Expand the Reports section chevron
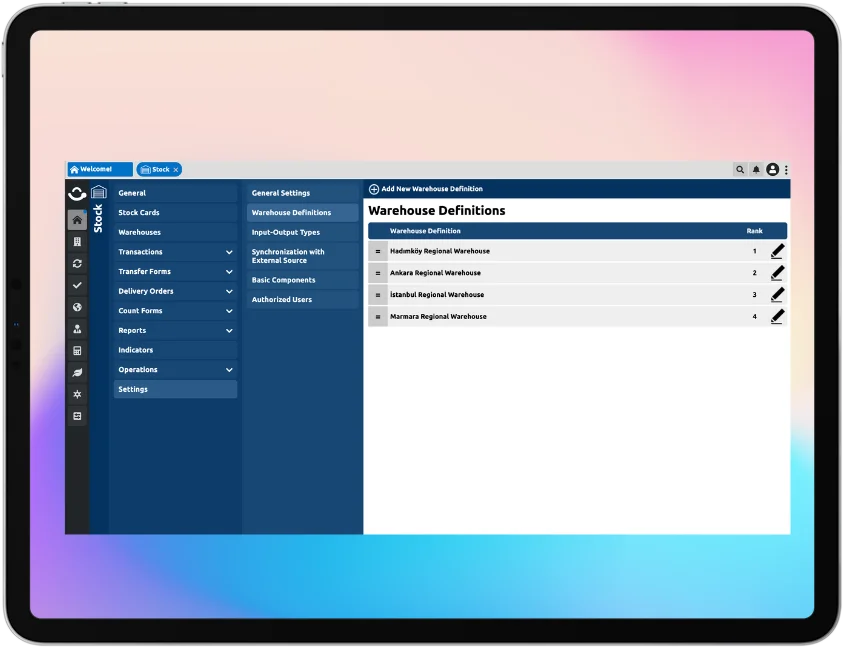 click(x=229, y=331)
